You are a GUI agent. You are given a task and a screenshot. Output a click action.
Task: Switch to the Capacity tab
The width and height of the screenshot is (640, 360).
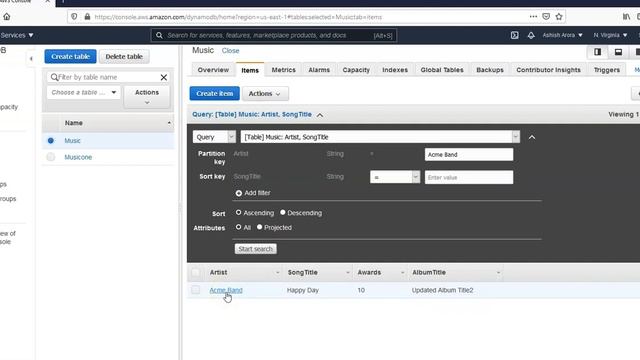(356, 70)
